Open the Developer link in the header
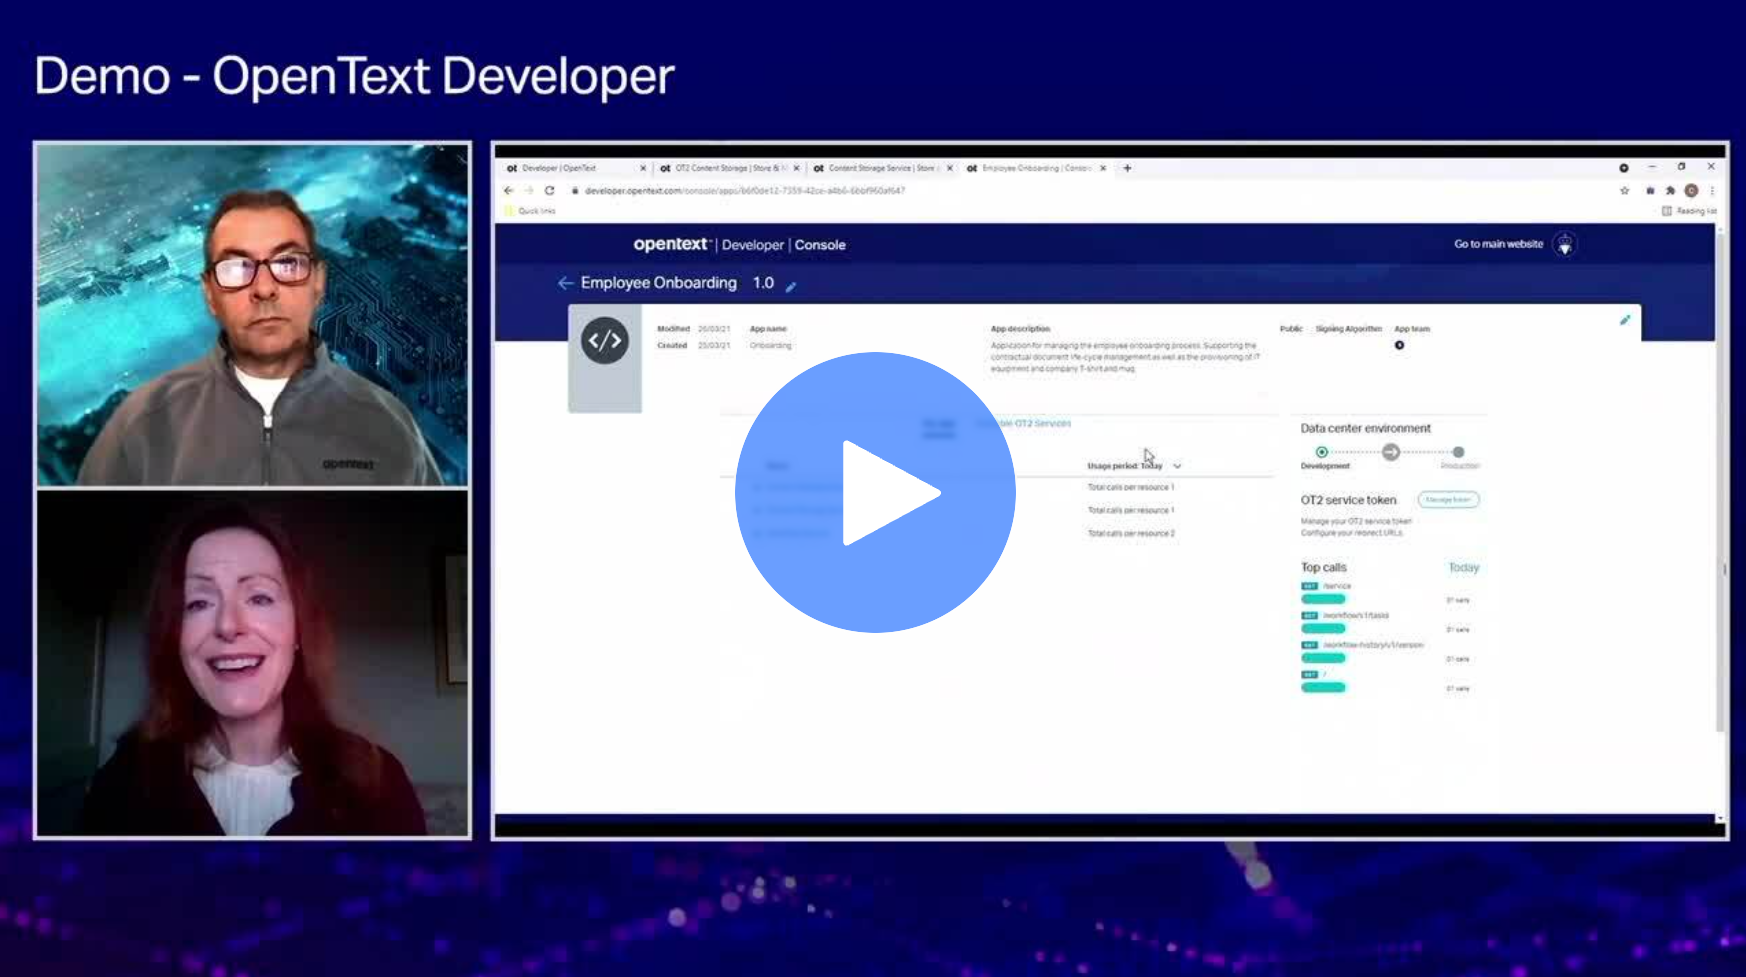This screenshot has height=977, width=1746. pos(753,245)
